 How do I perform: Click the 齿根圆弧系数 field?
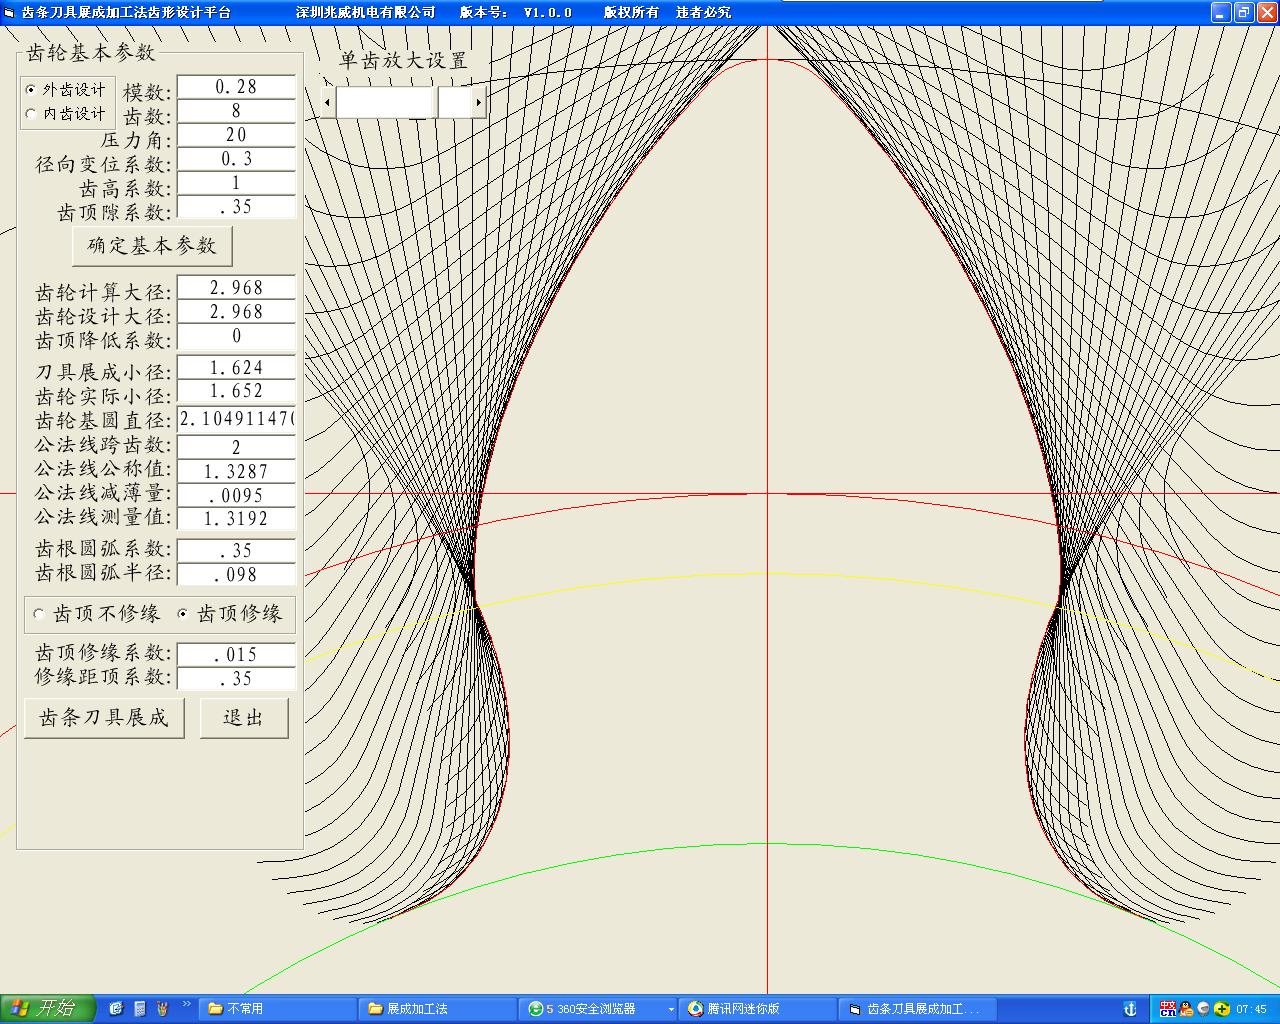pos(236,551)
